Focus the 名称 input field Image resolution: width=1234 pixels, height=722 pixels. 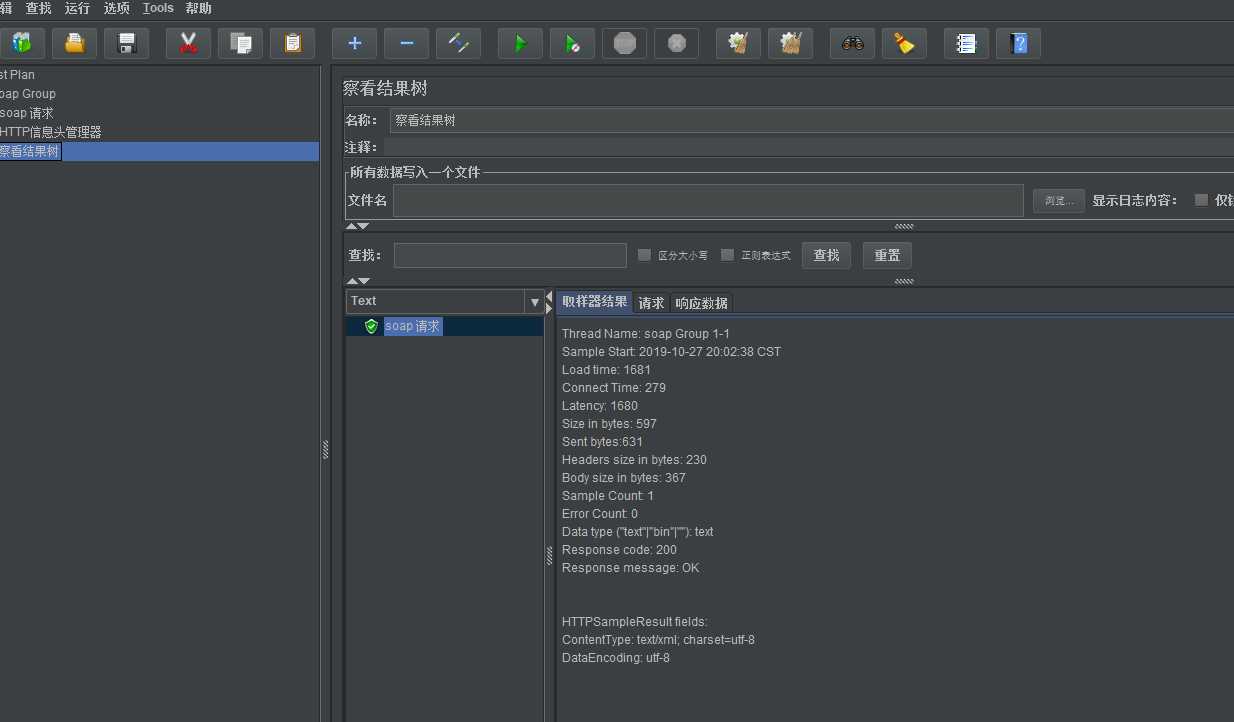pos(812,120)
